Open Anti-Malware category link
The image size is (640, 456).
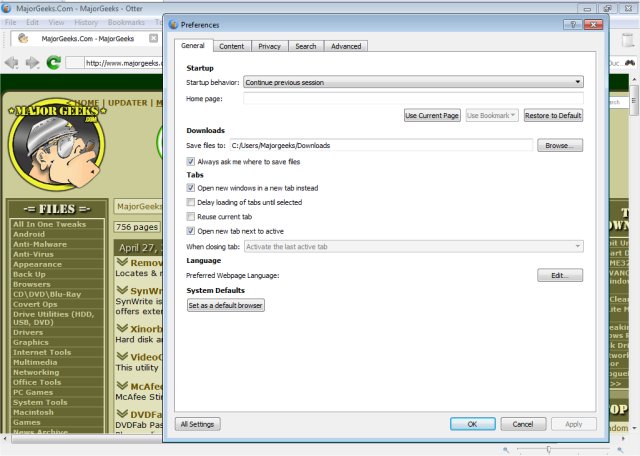coord(40,244)
